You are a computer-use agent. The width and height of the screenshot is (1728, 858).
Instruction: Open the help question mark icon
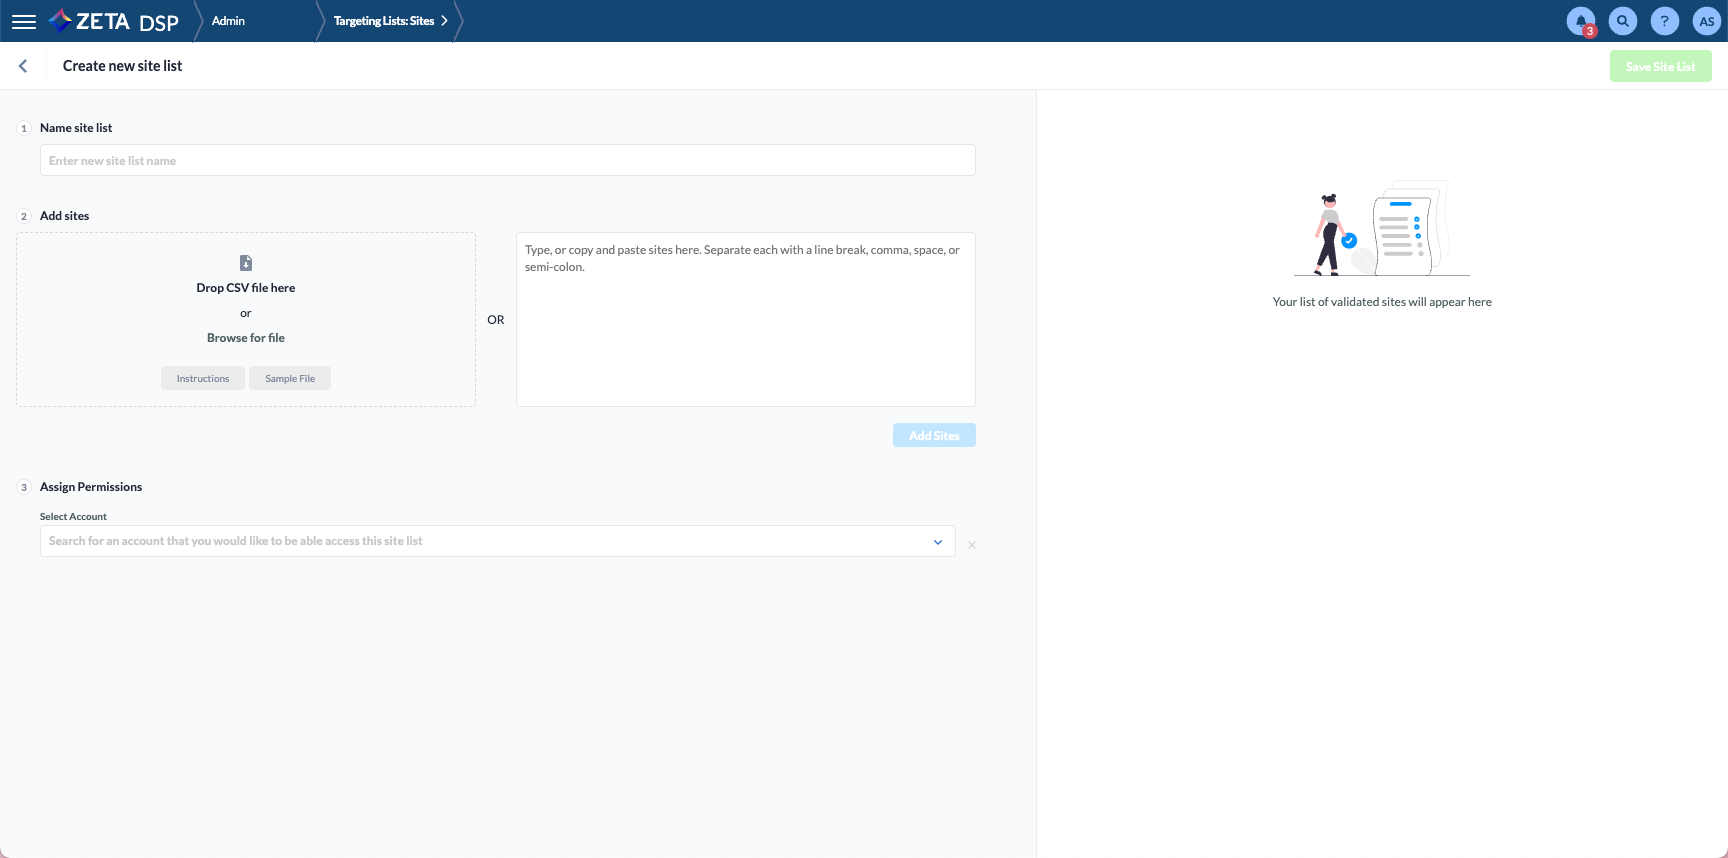pyautogui.click(x=1664, y=21)
